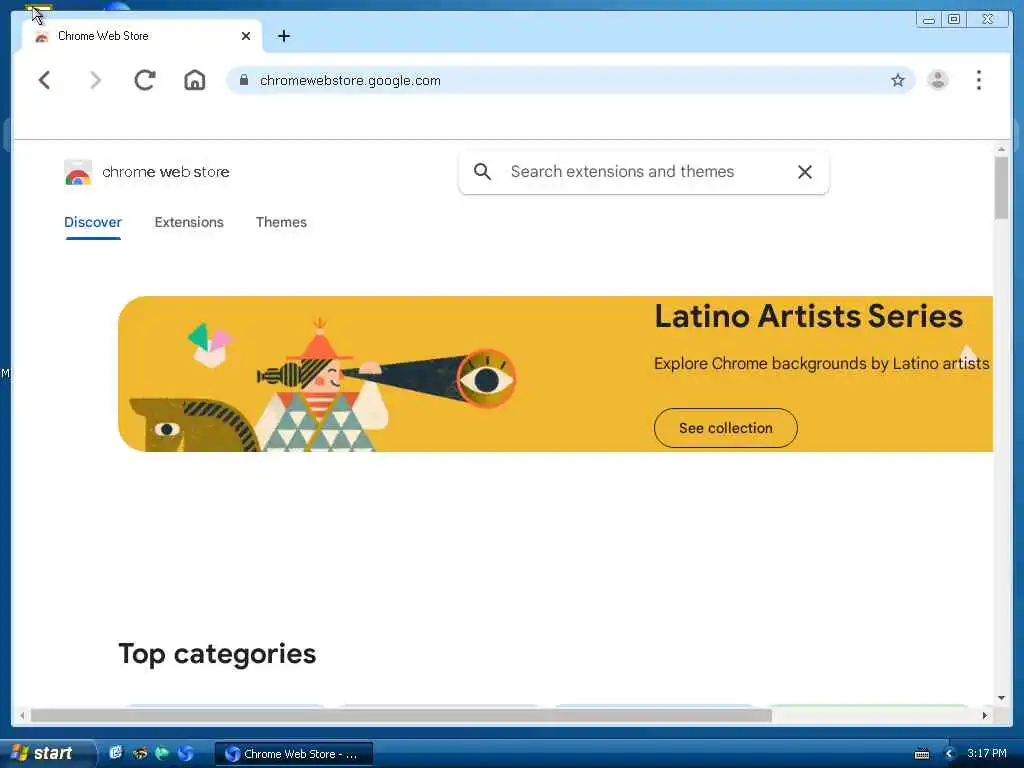Switch to the Discover tab
Screen dimensions: 1024x768
(x=93, y=222)
